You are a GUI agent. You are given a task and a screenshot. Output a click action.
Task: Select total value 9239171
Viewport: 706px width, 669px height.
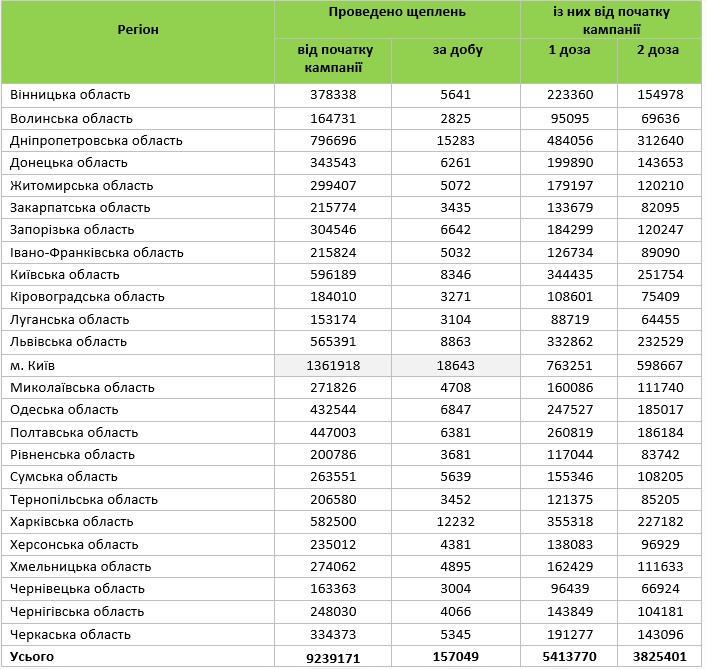tap(333, 659)
